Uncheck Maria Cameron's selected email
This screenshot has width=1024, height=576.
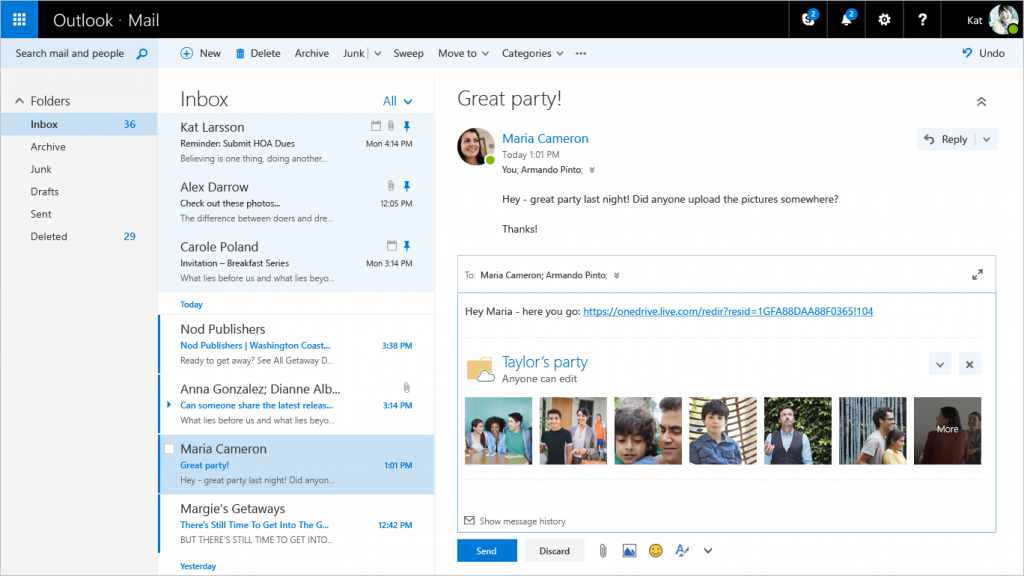pyautogui.click(x=171, y=449)
